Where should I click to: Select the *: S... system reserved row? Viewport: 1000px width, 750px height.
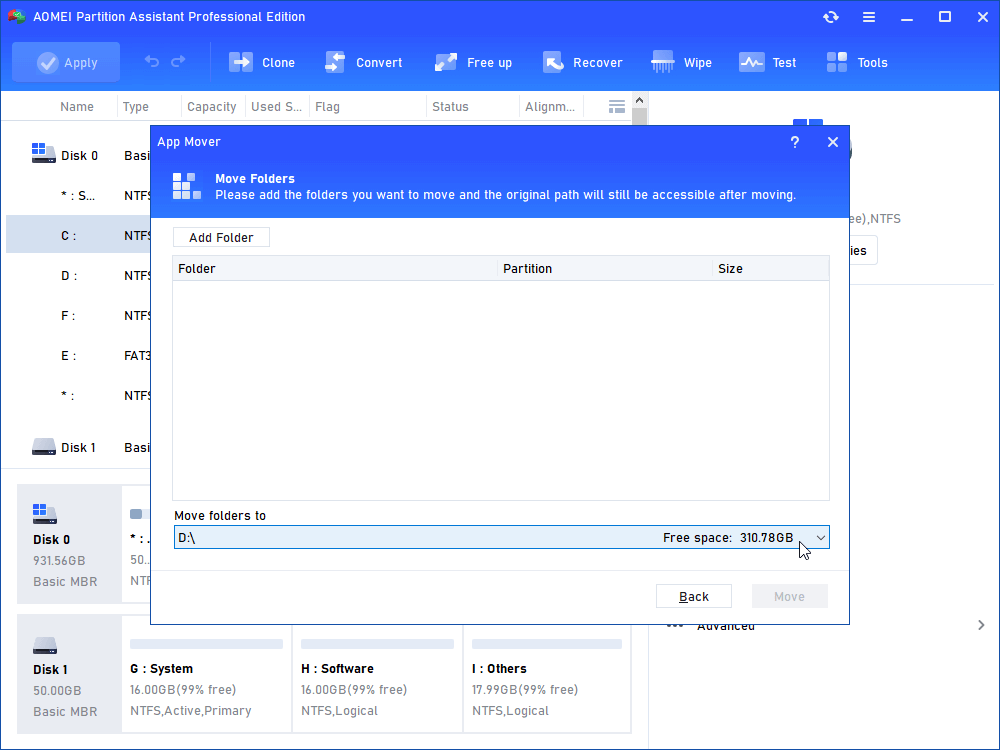click(x=78, y=196)
